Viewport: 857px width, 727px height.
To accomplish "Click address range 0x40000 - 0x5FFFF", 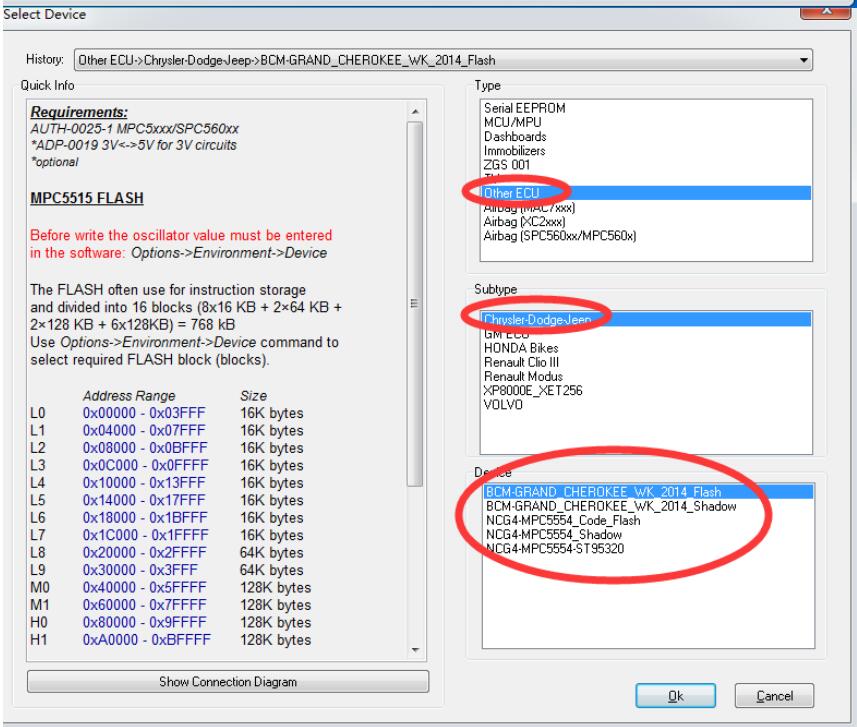I will pyautogui.click(x=145, y=588).
